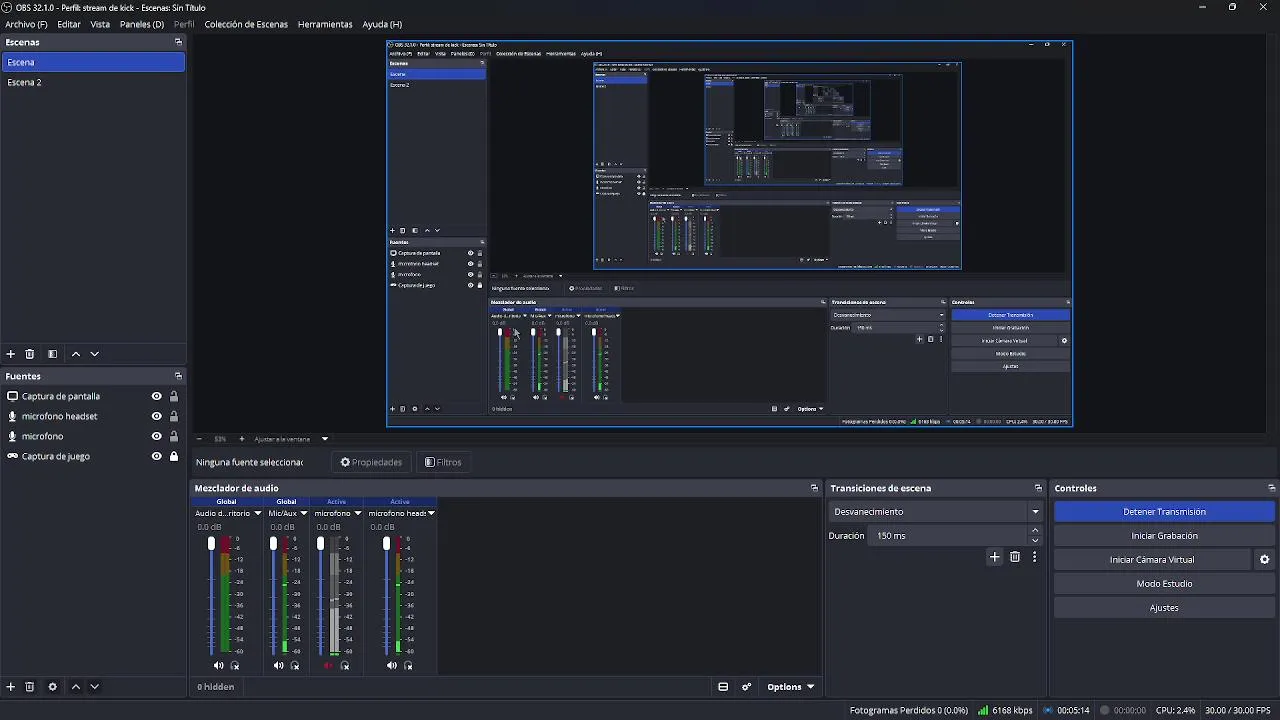Move the scene up in Escenas

coord(76,354)
